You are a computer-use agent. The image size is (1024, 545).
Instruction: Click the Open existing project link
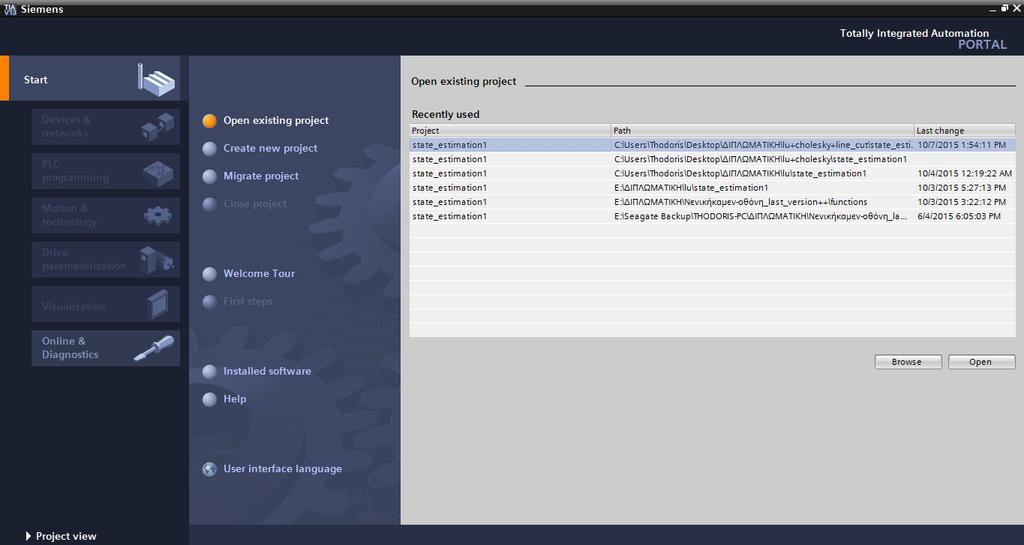276,120
